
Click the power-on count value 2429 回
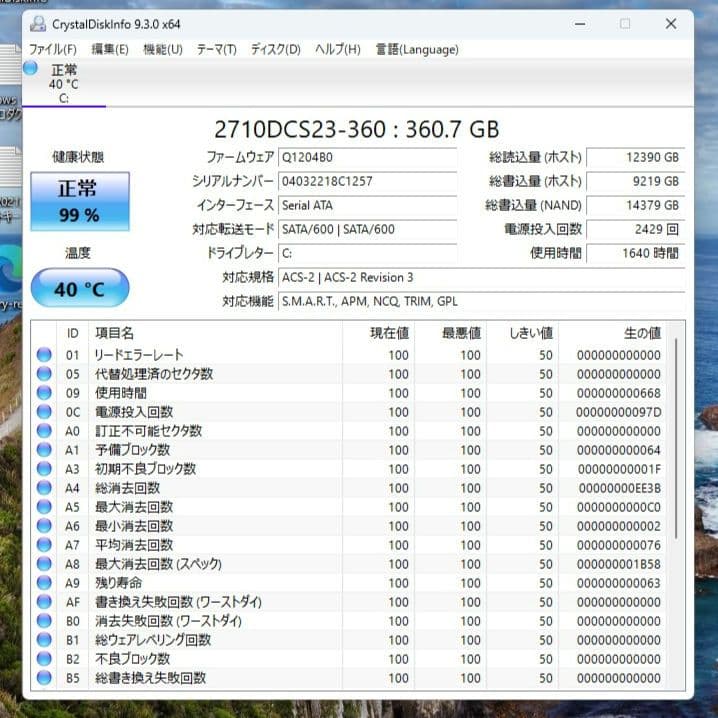[x=636, y=229]
